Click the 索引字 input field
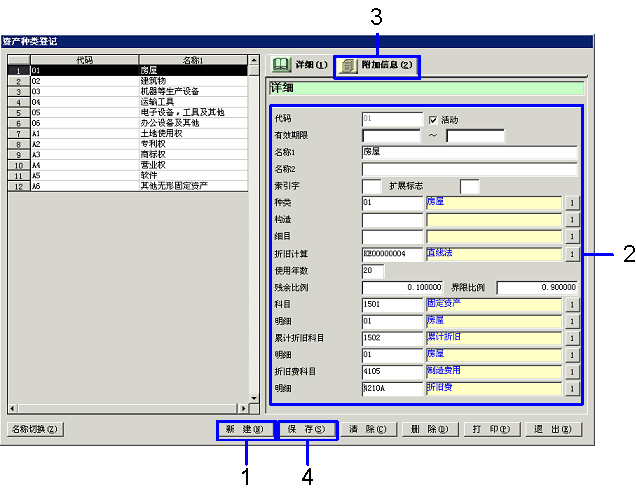Screen dimensions: 636x492 coord(372,186)
